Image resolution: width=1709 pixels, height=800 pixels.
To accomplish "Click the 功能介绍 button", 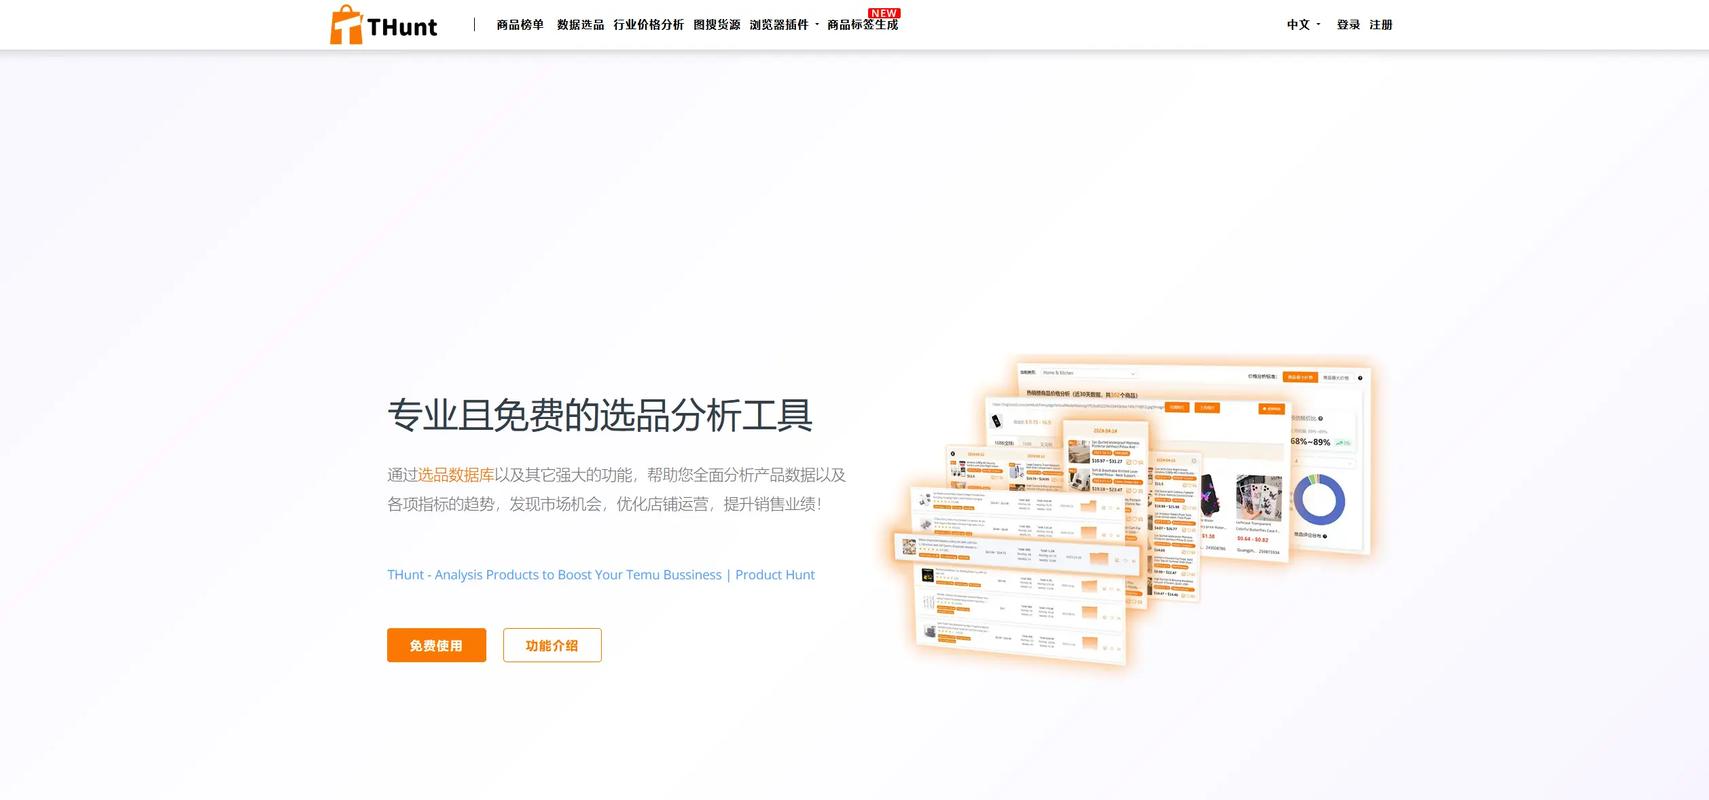I will (552, 645).
